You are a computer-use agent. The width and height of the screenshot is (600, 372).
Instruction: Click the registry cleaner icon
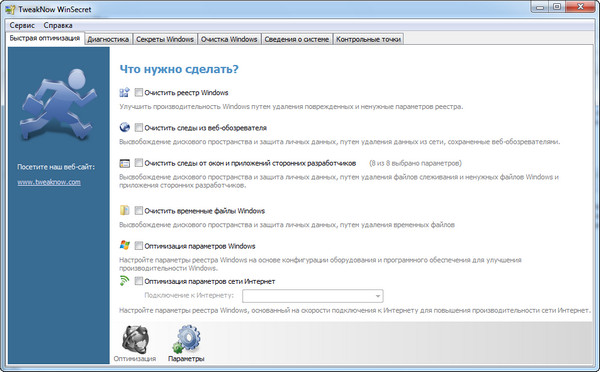tap(124, 92)
